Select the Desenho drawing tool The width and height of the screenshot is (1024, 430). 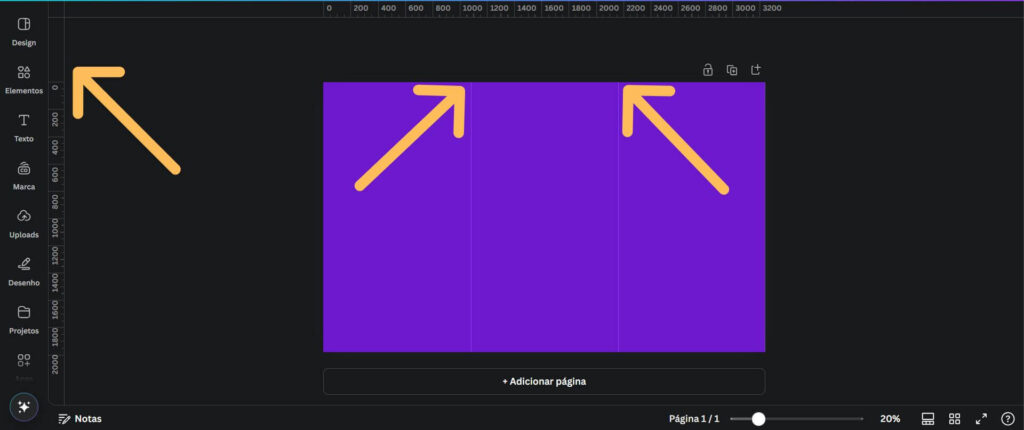[24, 271]
